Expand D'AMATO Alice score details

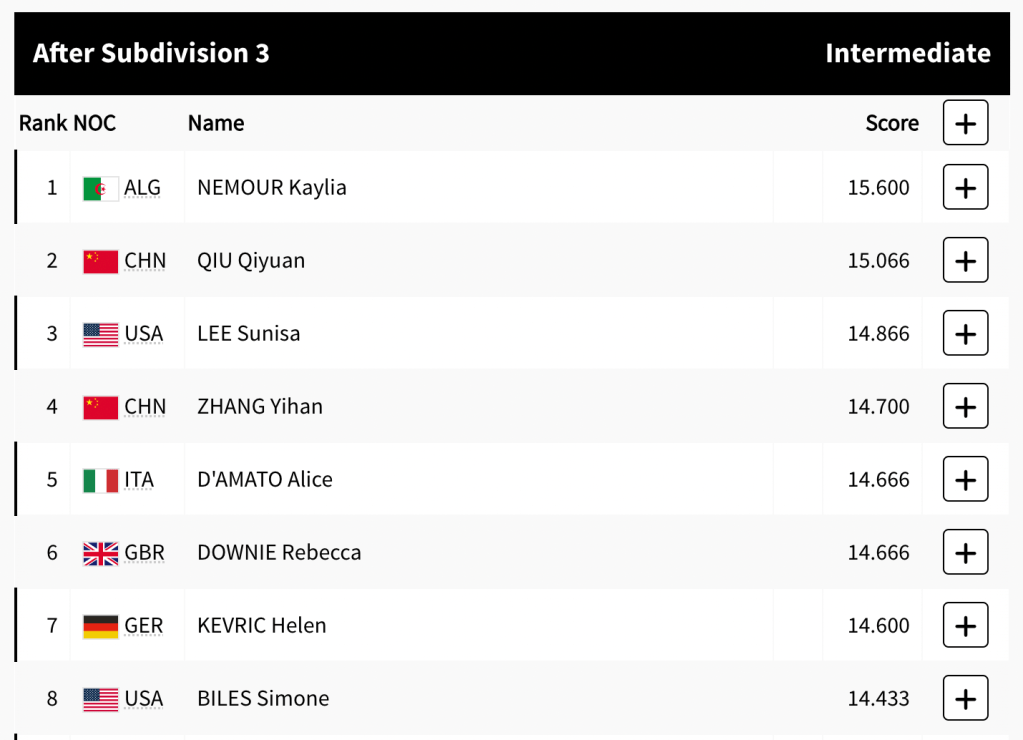(965, 479)
